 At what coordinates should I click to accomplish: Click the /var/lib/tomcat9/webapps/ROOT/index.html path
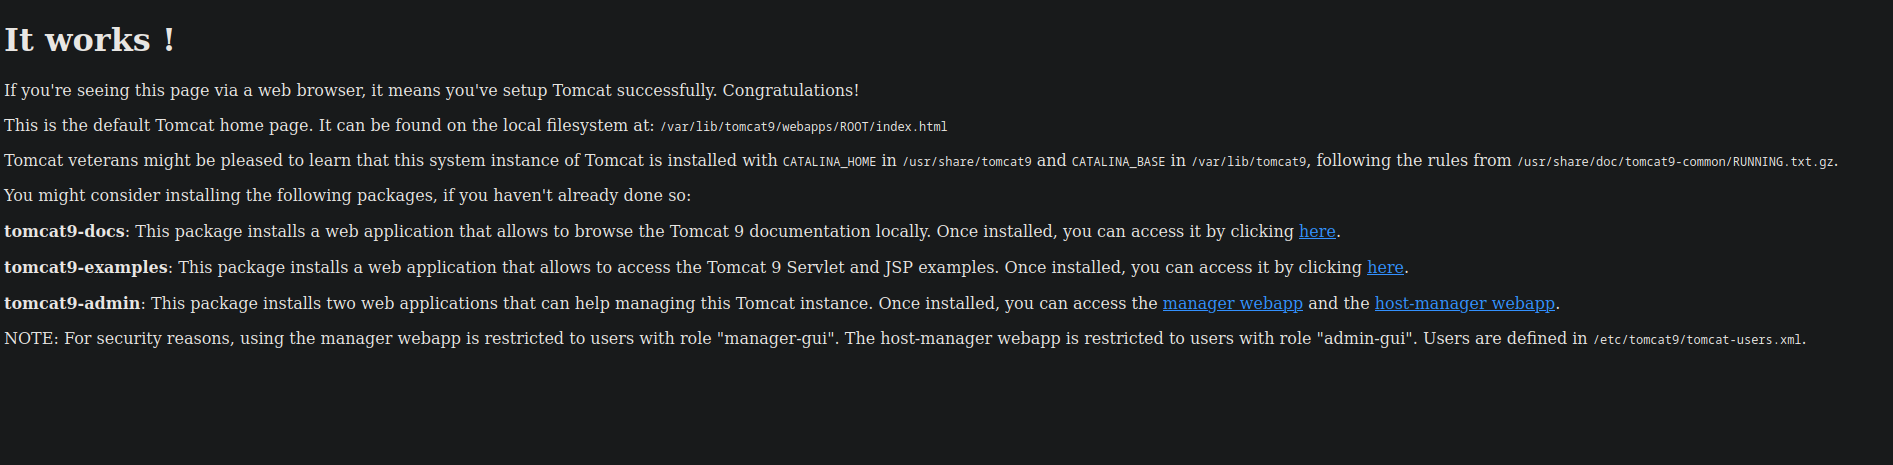pos(803,127)
